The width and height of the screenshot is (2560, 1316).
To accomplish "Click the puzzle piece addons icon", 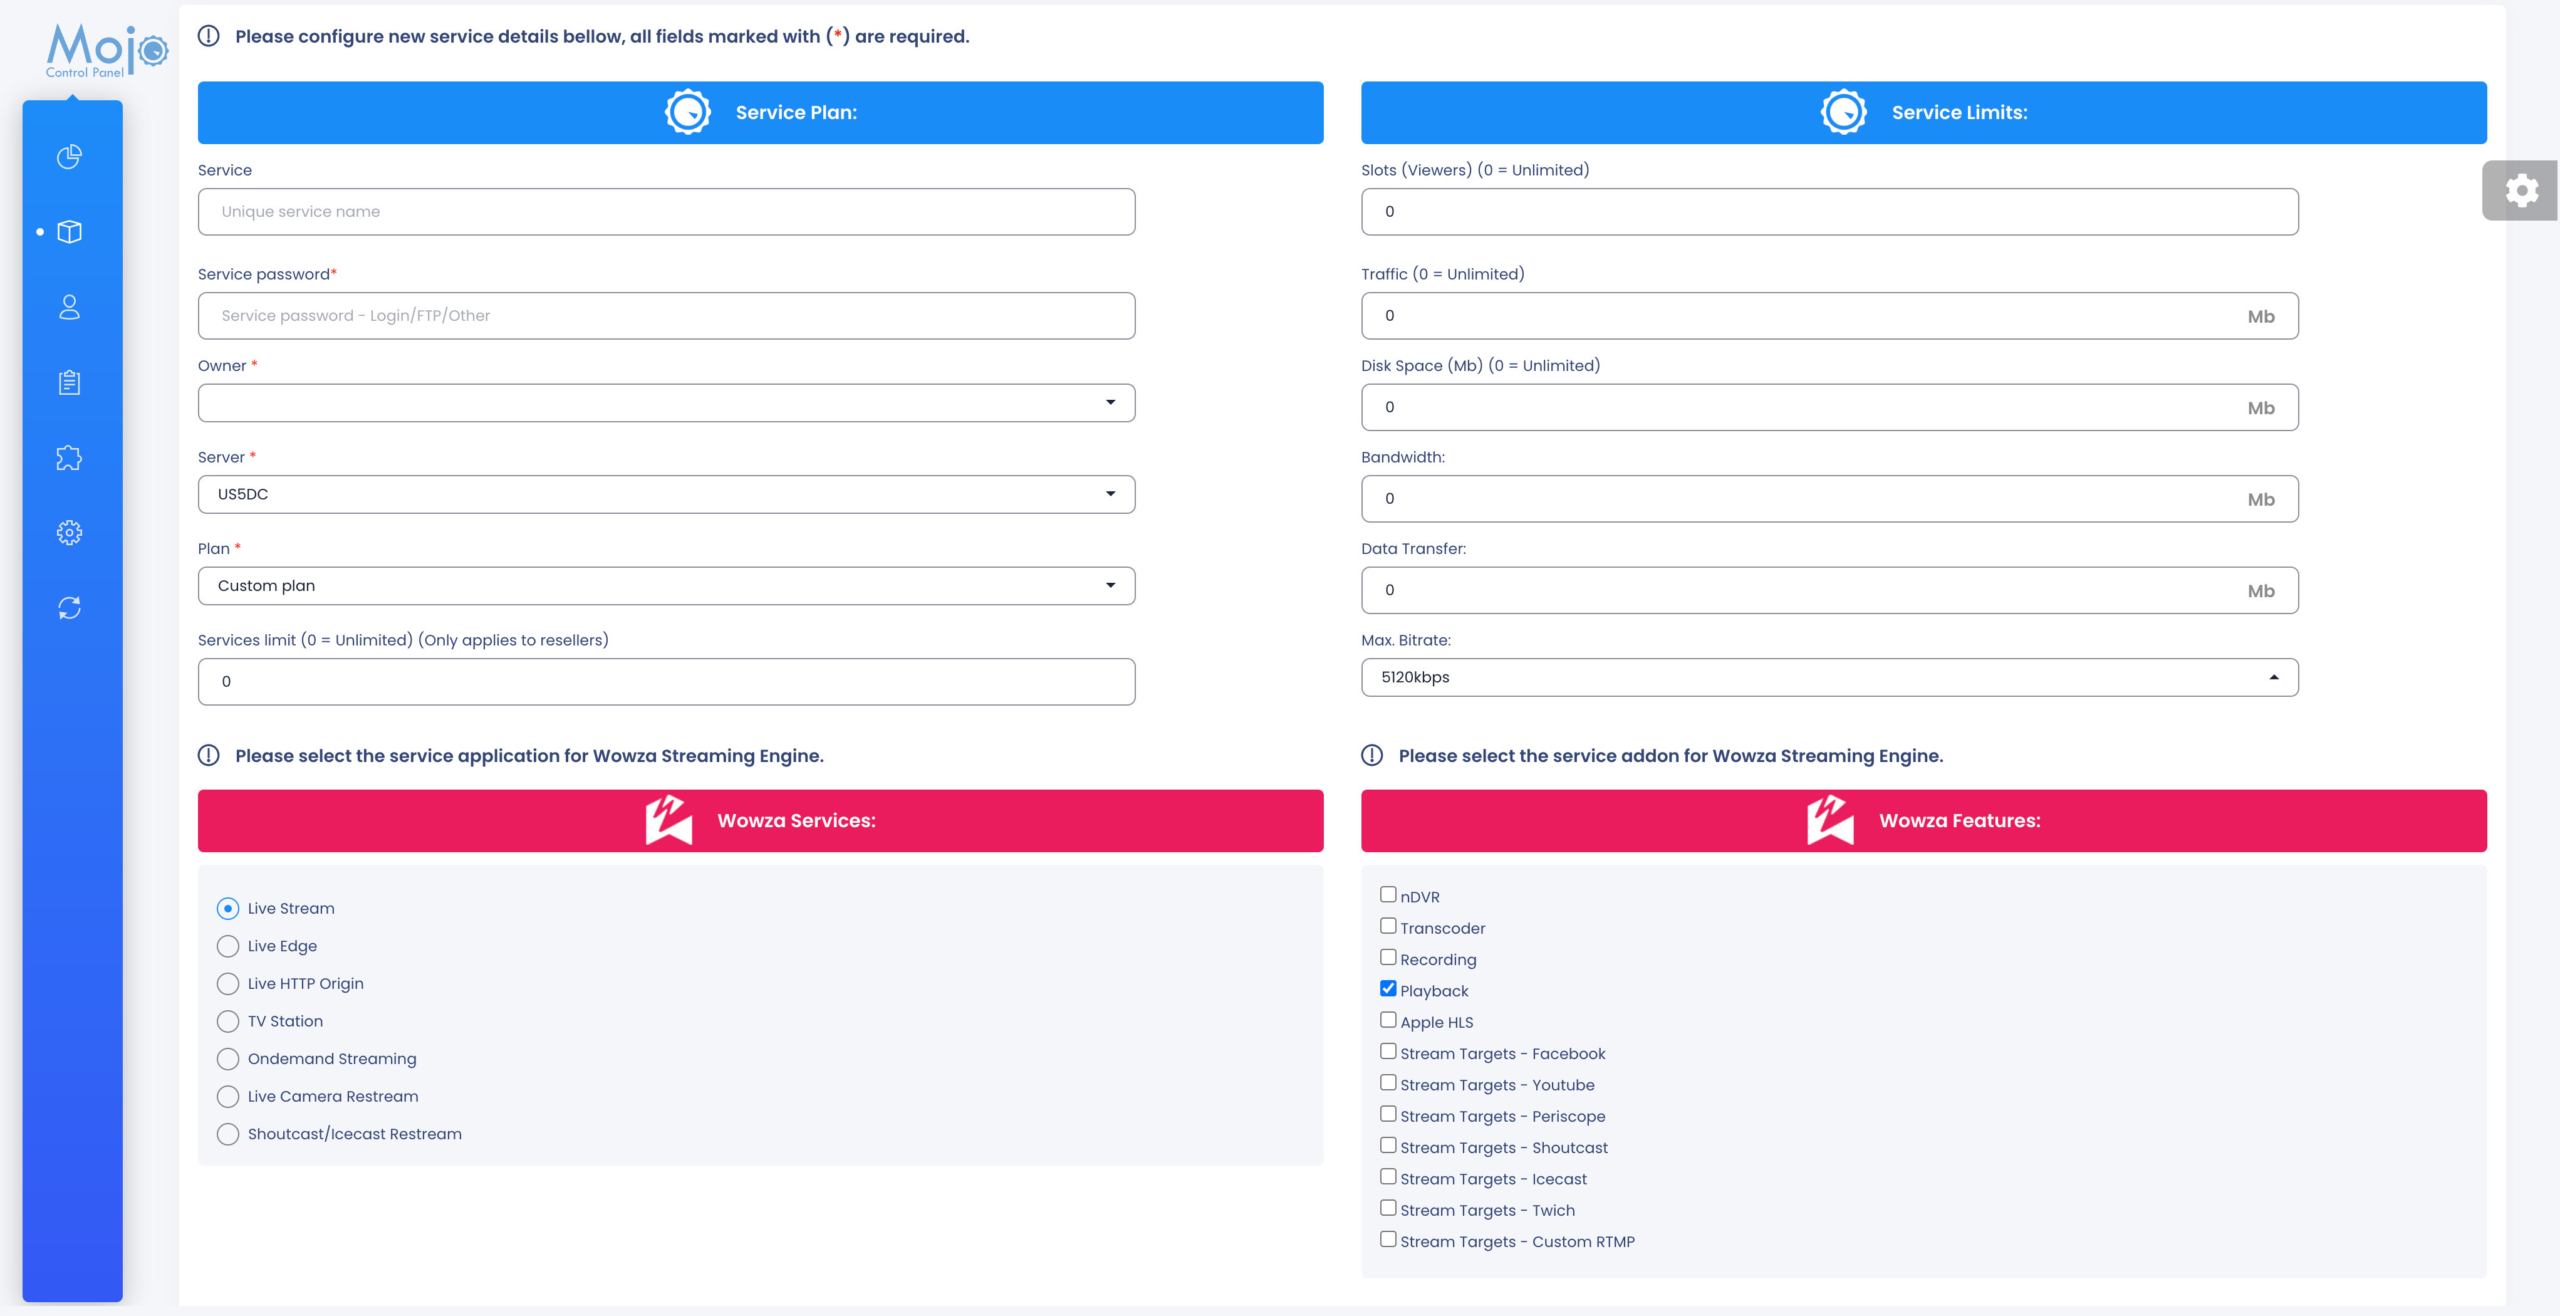I will pos(69,457).
